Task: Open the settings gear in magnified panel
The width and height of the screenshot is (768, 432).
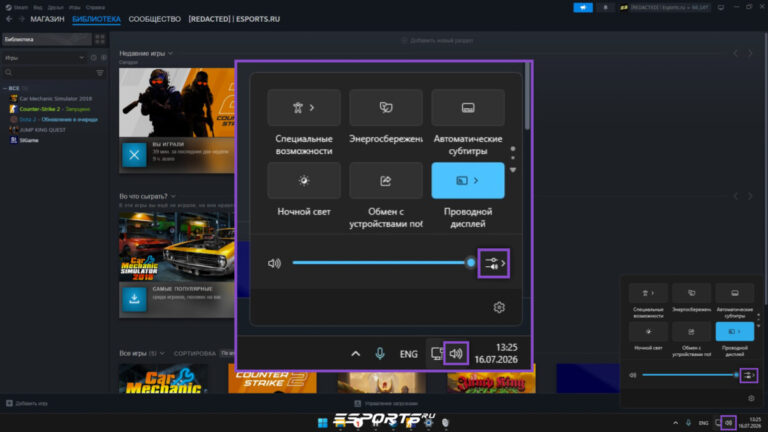Action: [499, 307]
